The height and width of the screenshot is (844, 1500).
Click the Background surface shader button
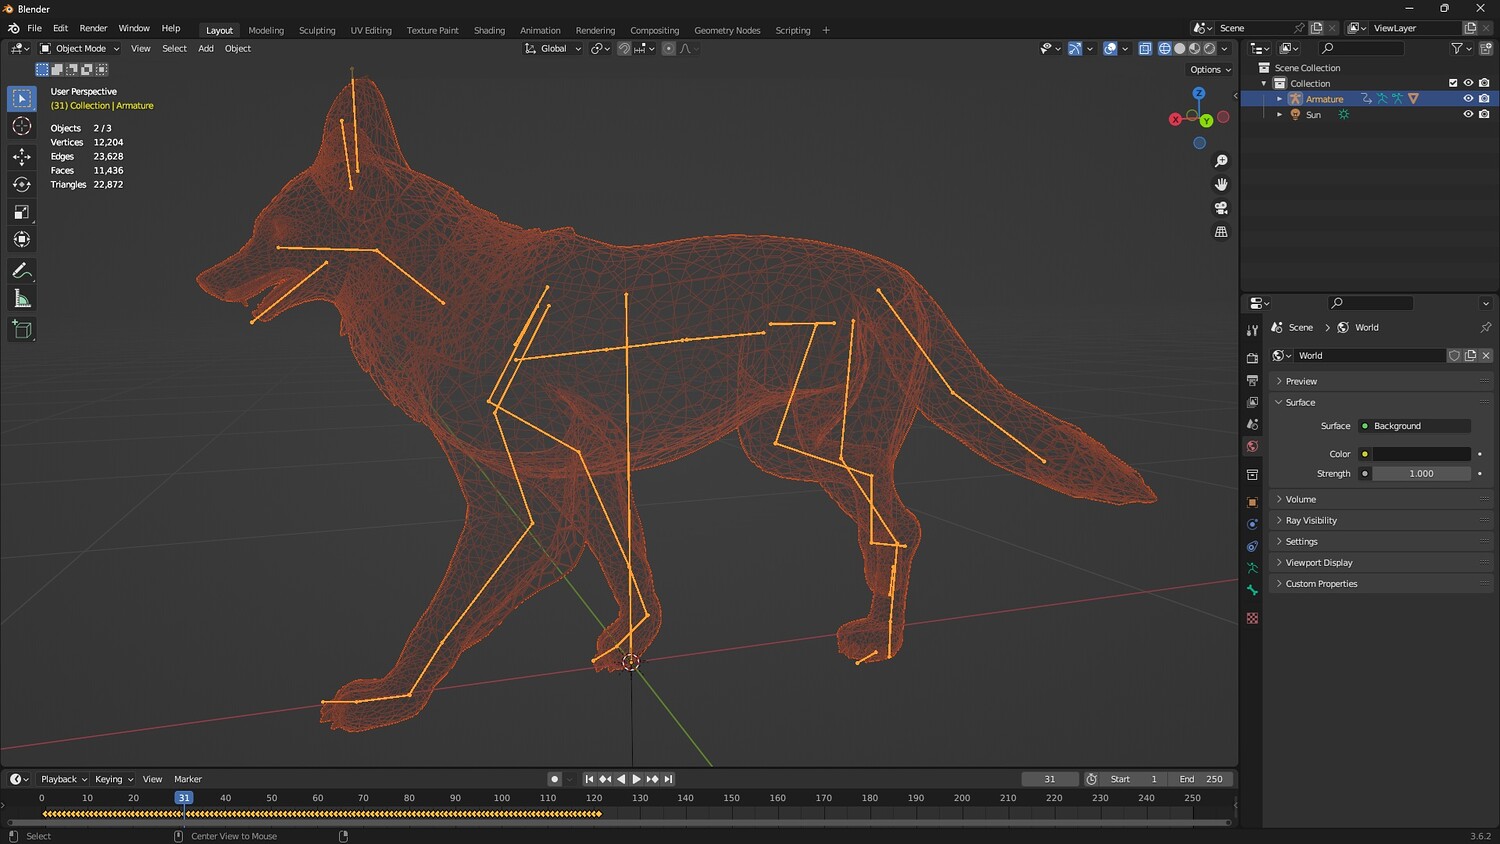pos(1414,426)
